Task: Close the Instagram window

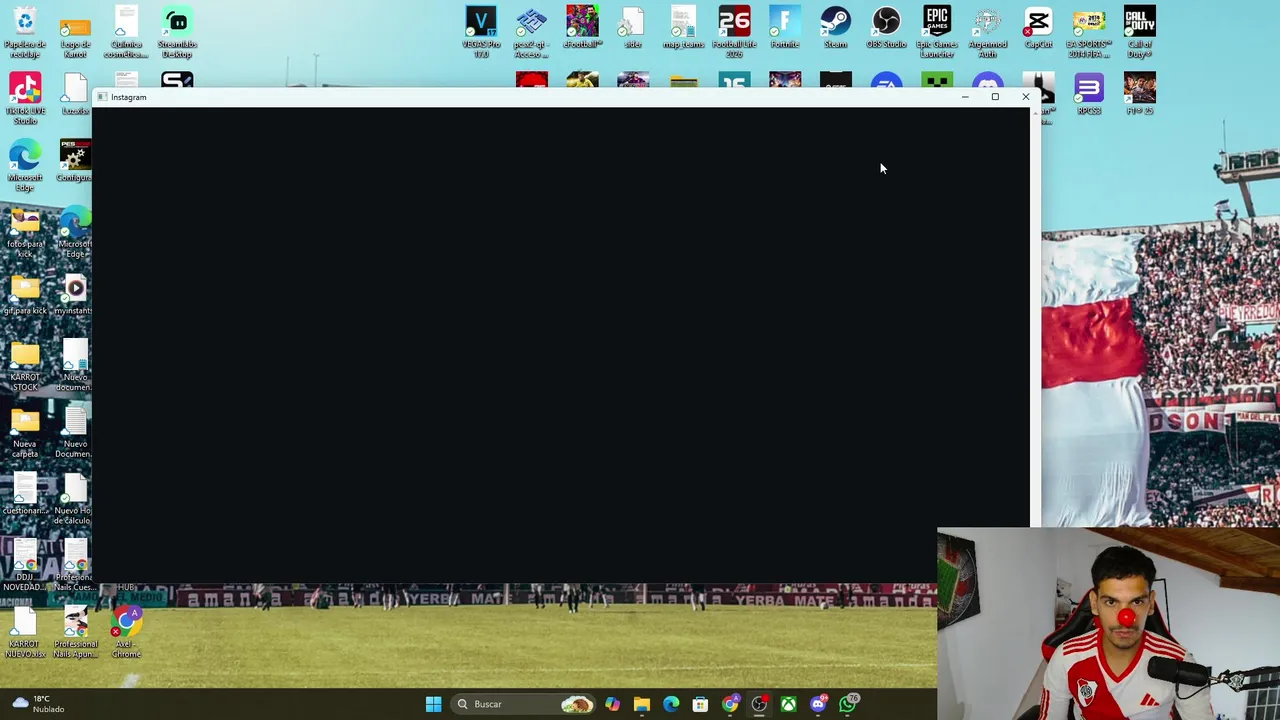Action: coord(1025,97)
